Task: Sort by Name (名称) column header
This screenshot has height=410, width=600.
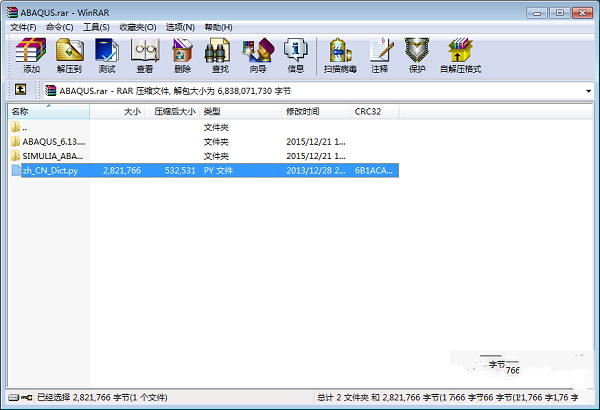Action: (x=49, y=111)
